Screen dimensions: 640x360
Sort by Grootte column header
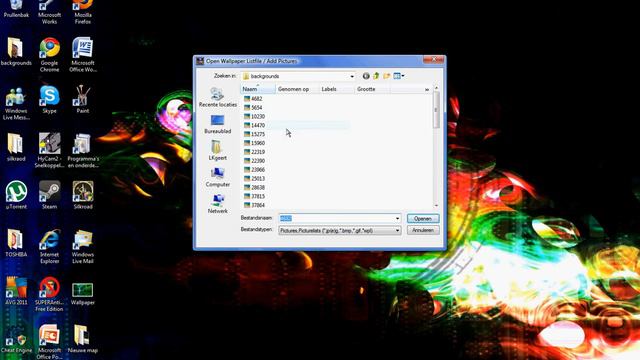tap(372, 89)
